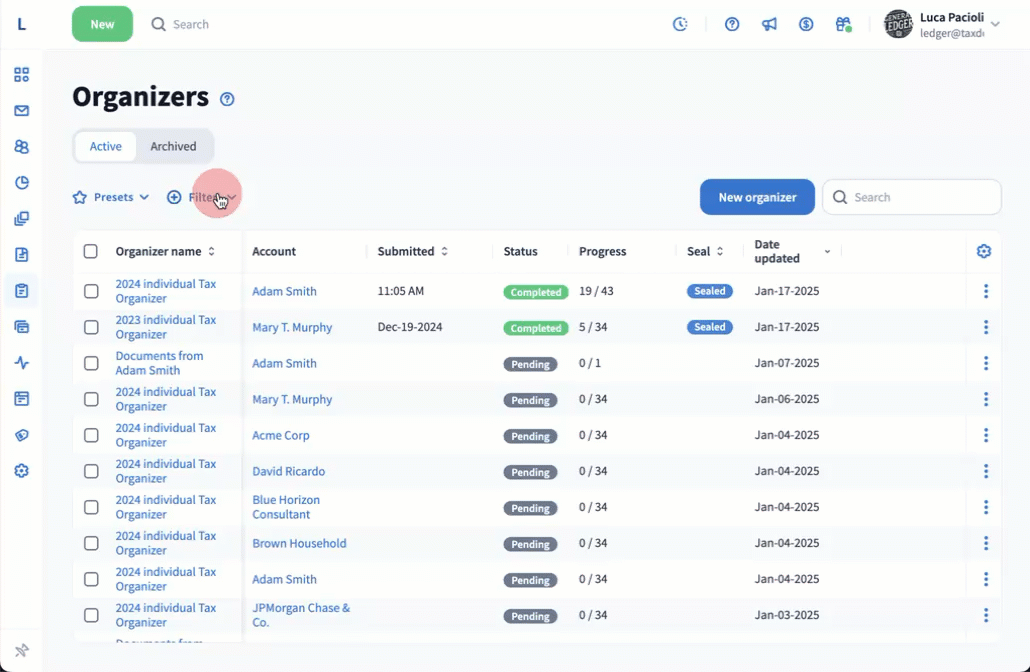Toggle the select-all organizers checkbox
Screen dimensions: 1030x672
tap(91, 251)
